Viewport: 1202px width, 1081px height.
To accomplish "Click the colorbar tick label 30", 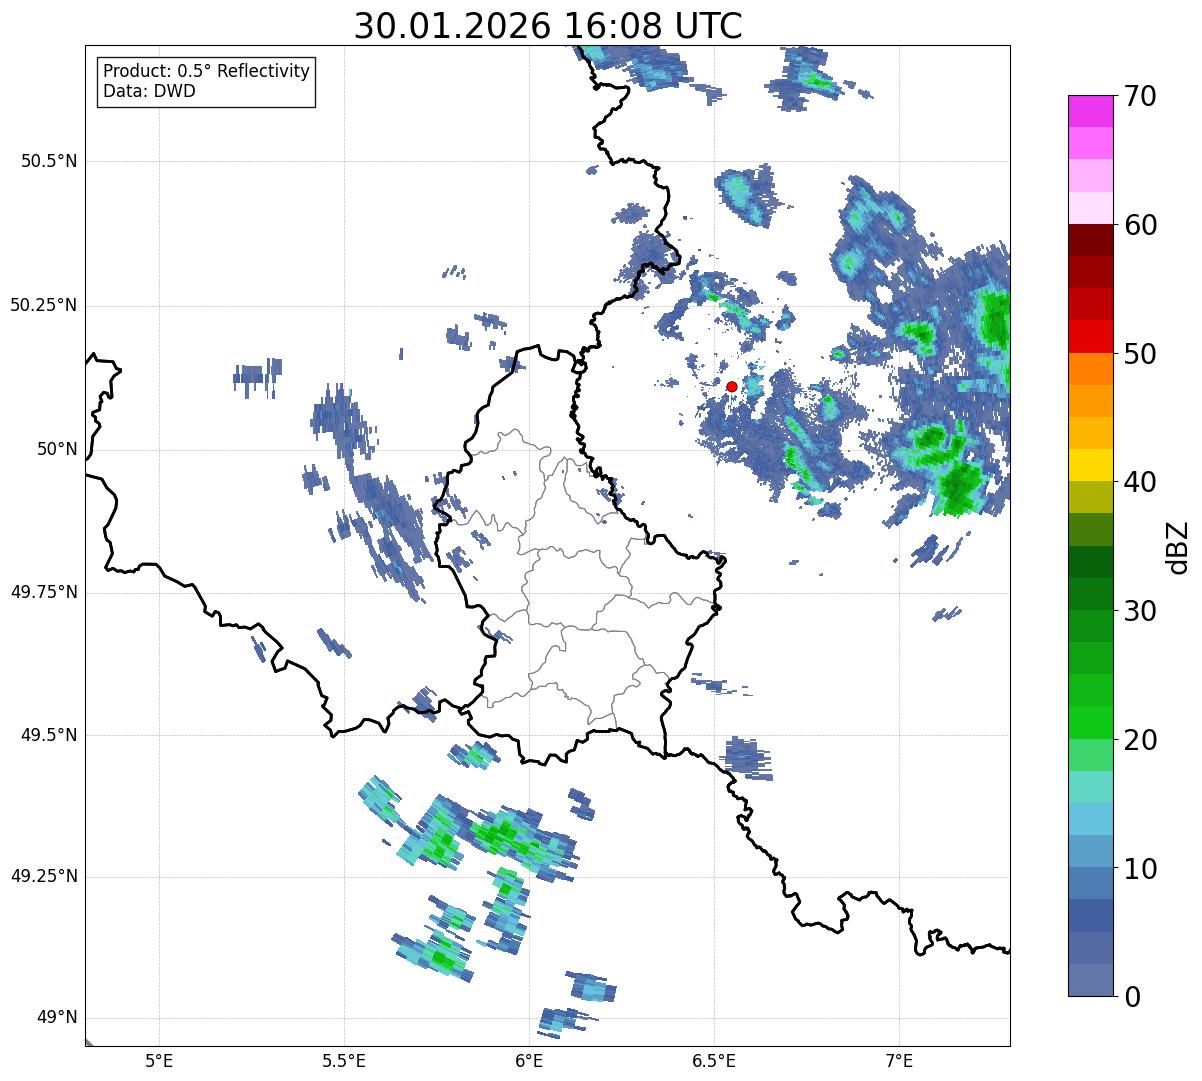I will (x=1140, y=610).
